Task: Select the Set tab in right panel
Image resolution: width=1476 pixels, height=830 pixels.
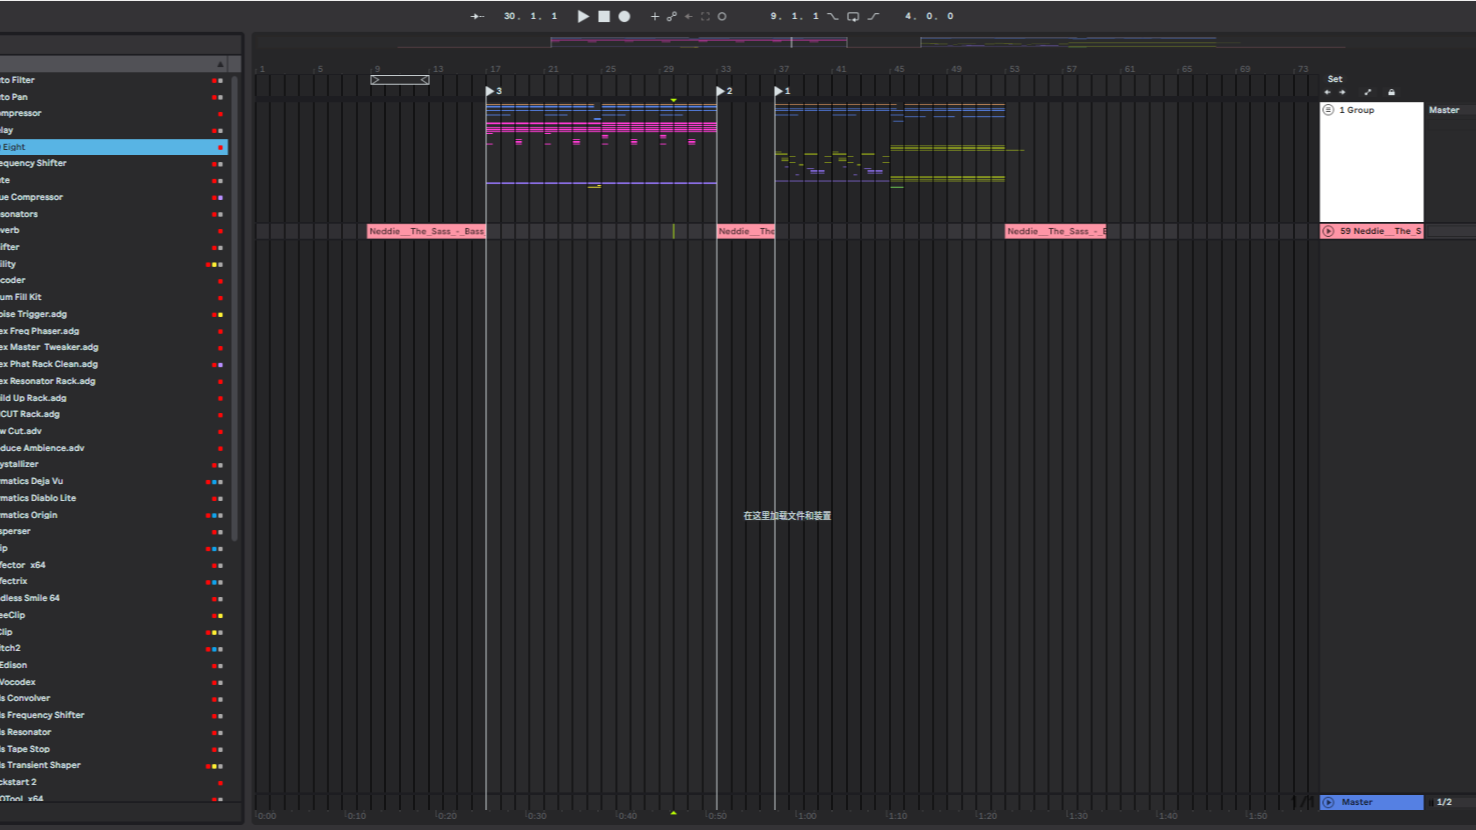Action: (1335, 79)
